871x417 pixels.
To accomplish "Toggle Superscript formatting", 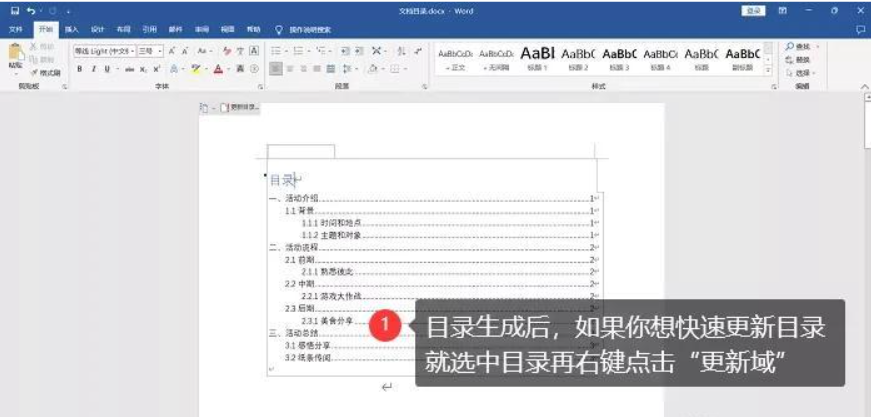I will coord(157,69).
